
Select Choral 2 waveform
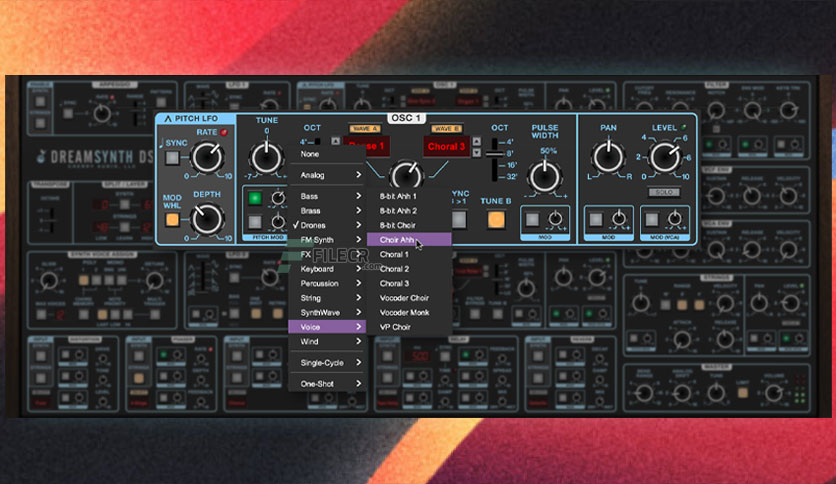[x=409, y=269]
